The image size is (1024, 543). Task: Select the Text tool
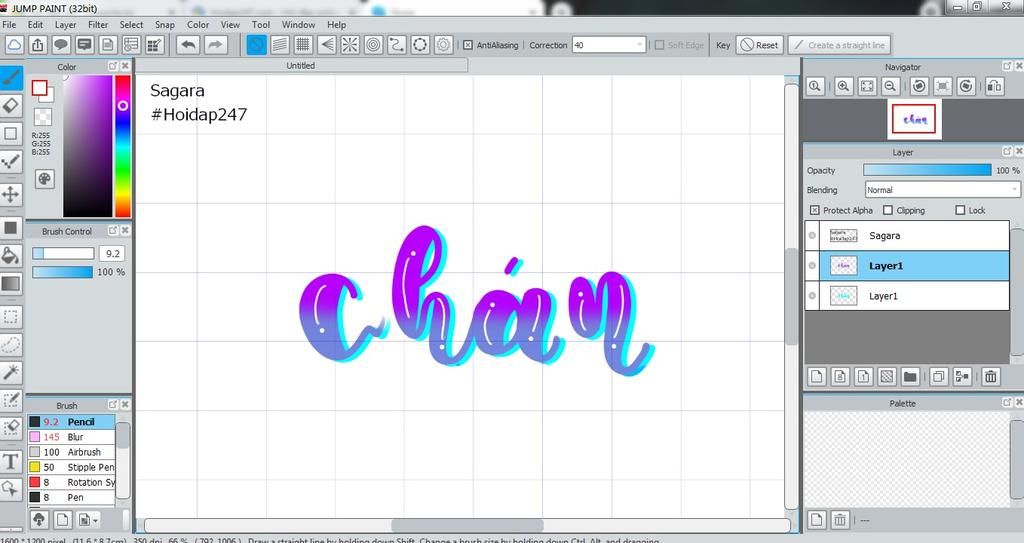pyautogui.click(x=11, y=461)
